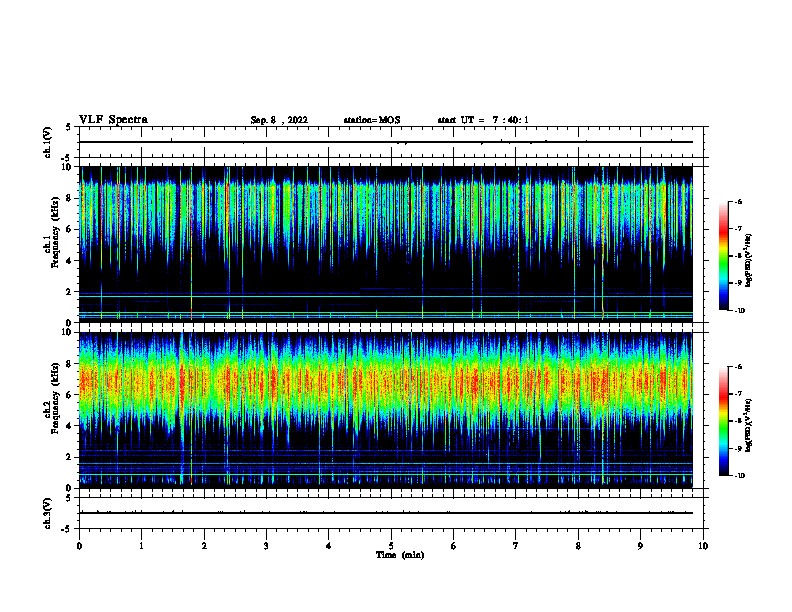Click the ch.3 voltage waveform trace

(x=385, y=513)
